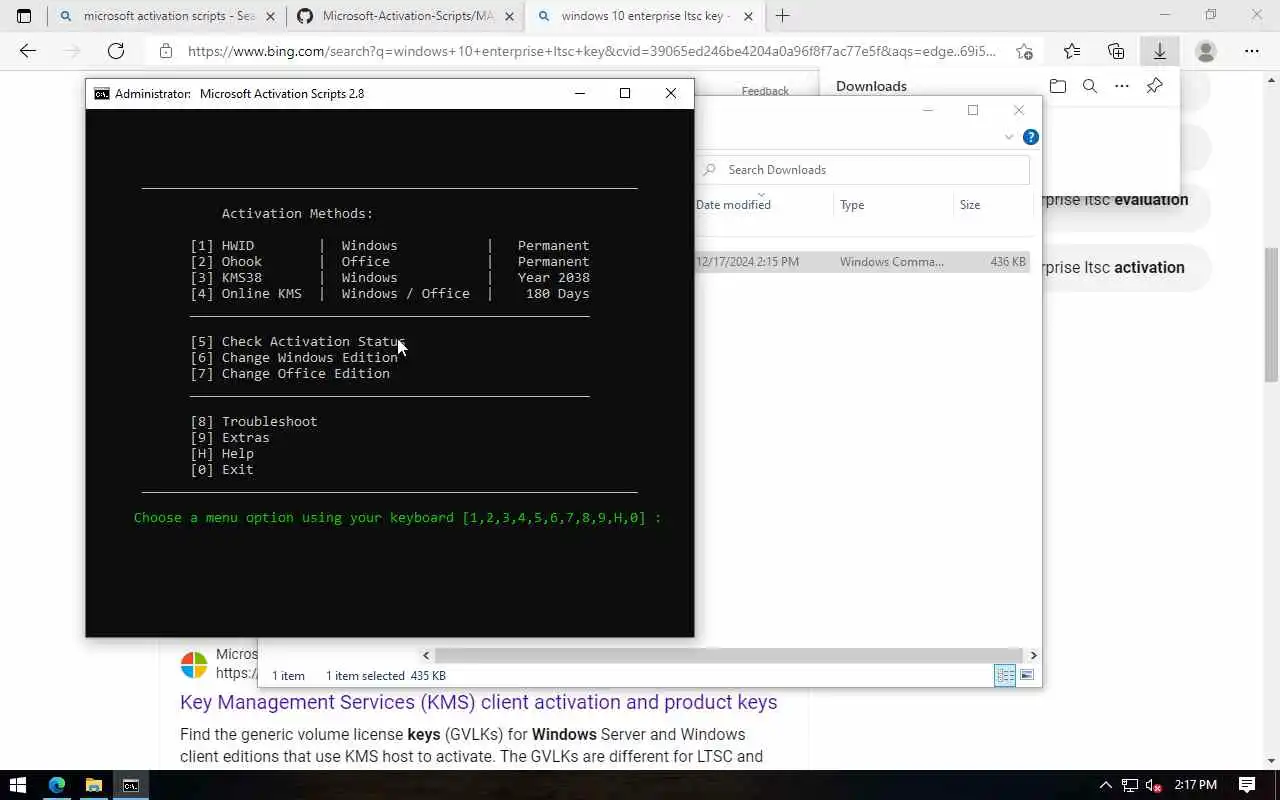The image size is (1280, 800).
Task: Click the Exit option line
Action: [x=222, y=469]
